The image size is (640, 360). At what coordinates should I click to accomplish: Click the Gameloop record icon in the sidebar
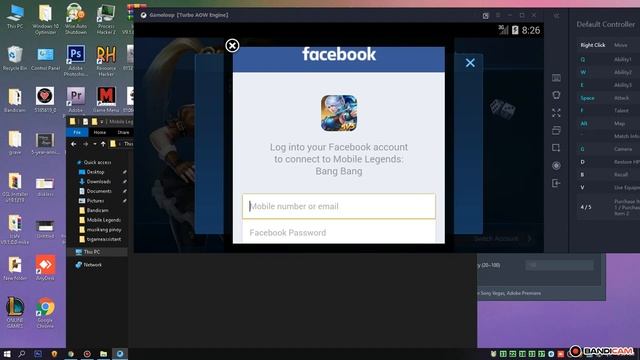[556, 165]
